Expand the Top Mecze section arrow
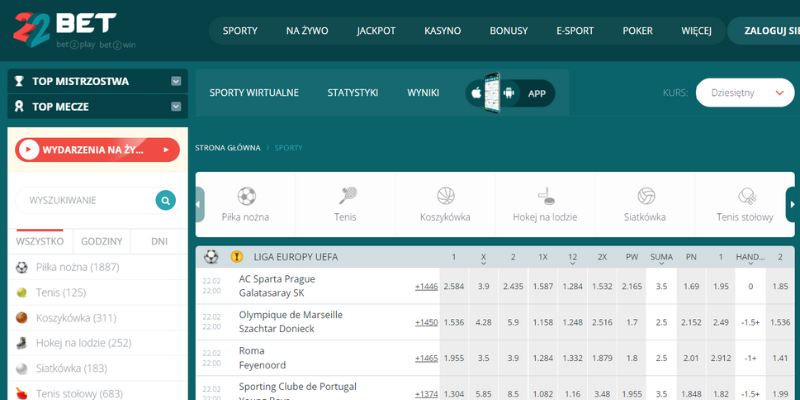800x400 pixels. tap(176, 107)
